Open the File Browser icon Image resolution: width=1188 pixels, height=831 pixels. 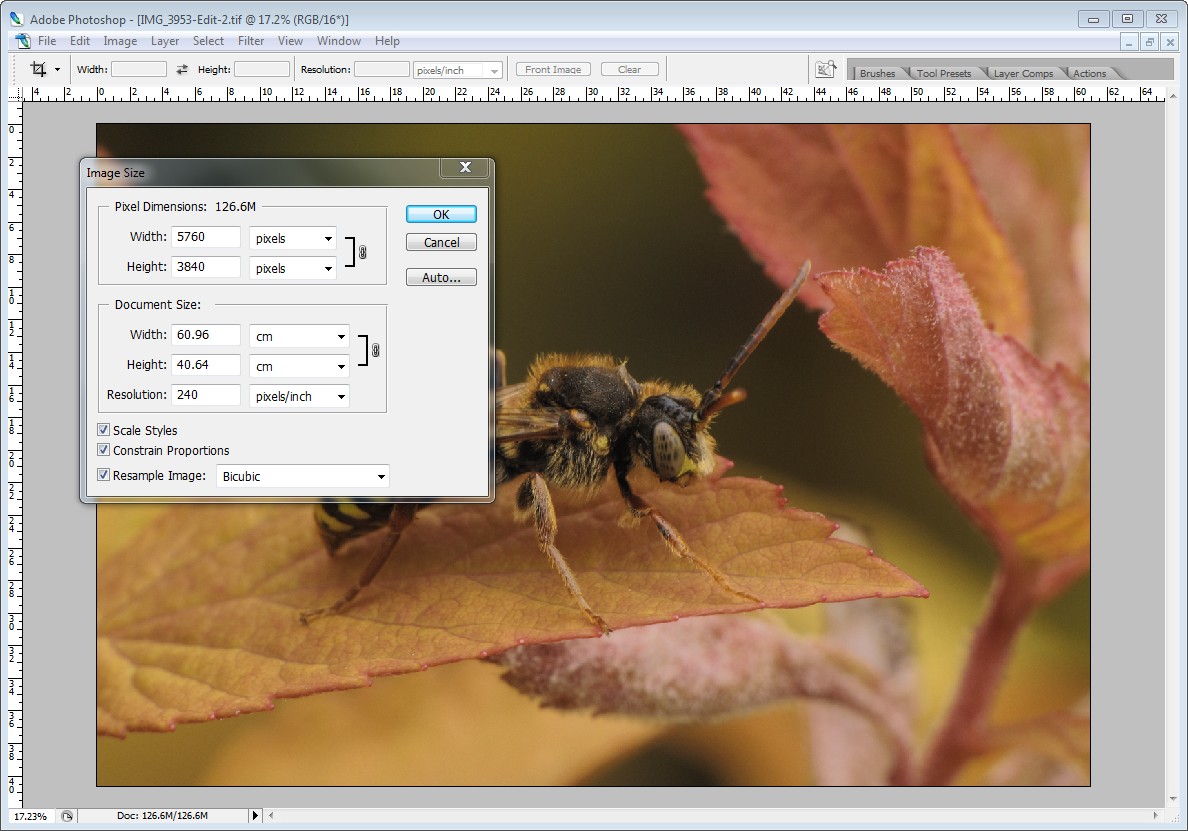pyautogui.click(x=825, y=69)
